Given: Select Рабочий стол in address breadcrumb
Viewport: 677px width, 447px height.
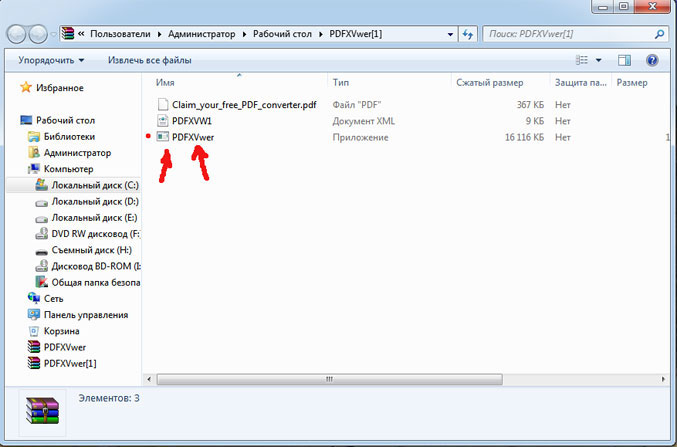Looking at the screenshot, I should click(282, 34).
